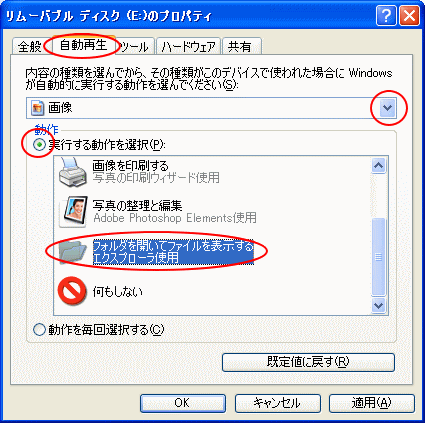
Task: Click the 既定値に戻す button
Action: [x=308, y=362]
